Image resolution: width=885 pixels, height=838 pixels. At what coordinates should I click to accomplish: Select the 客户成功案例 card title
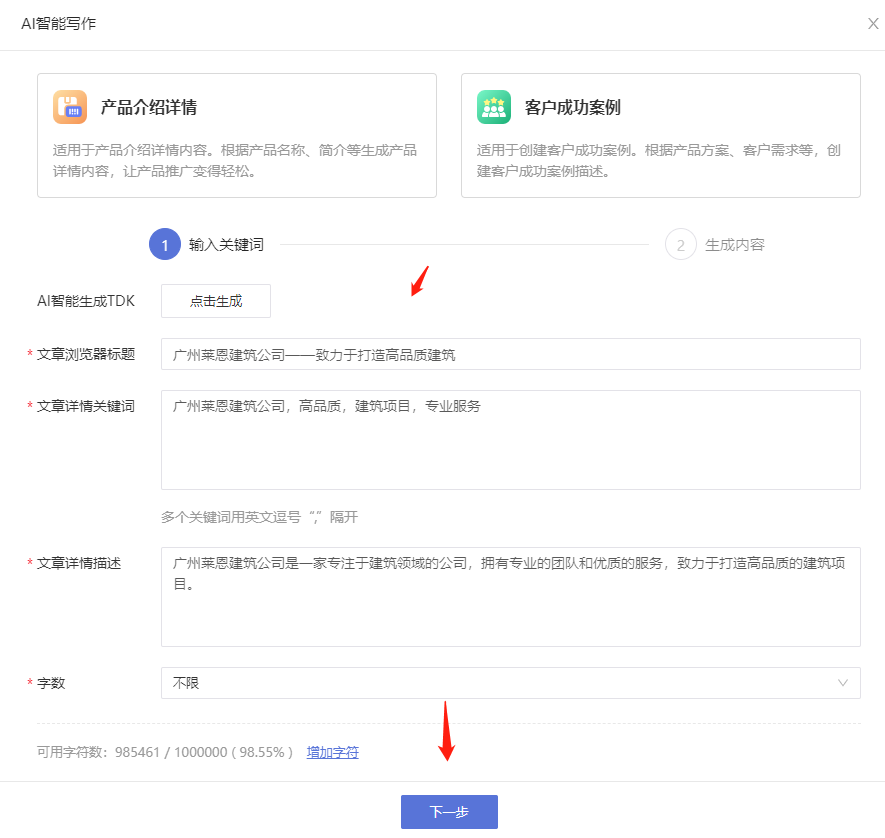tap(573, 107)
